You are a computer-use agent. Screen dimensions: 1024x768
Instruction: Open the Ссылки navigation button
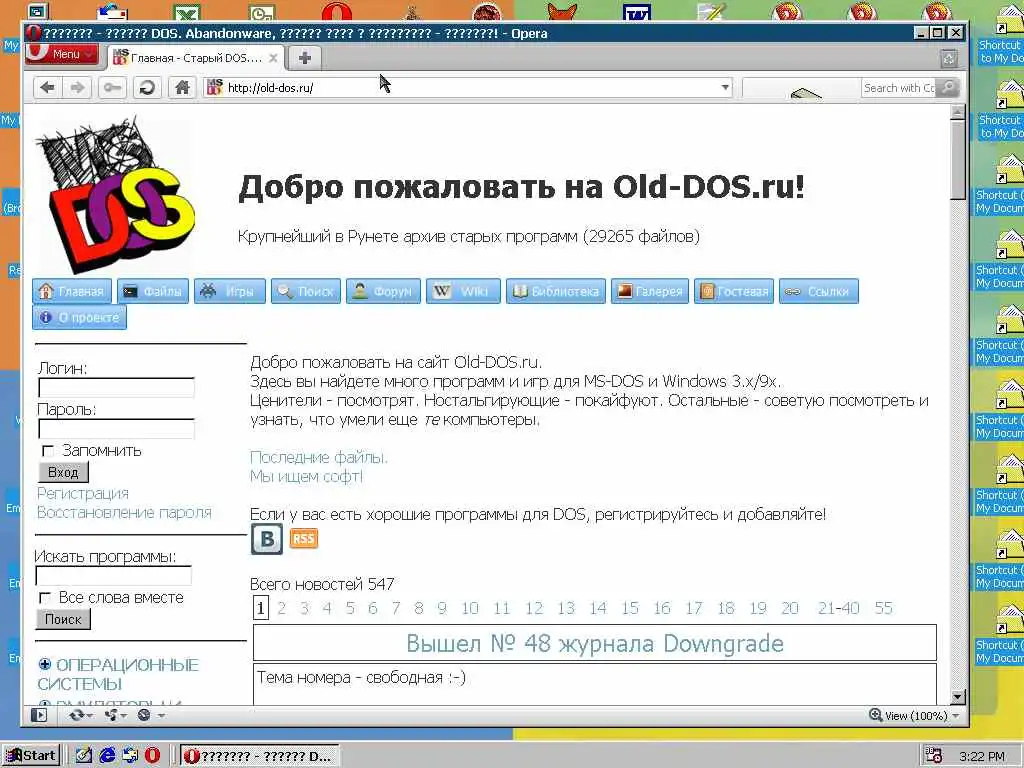(x=819, y=291)
